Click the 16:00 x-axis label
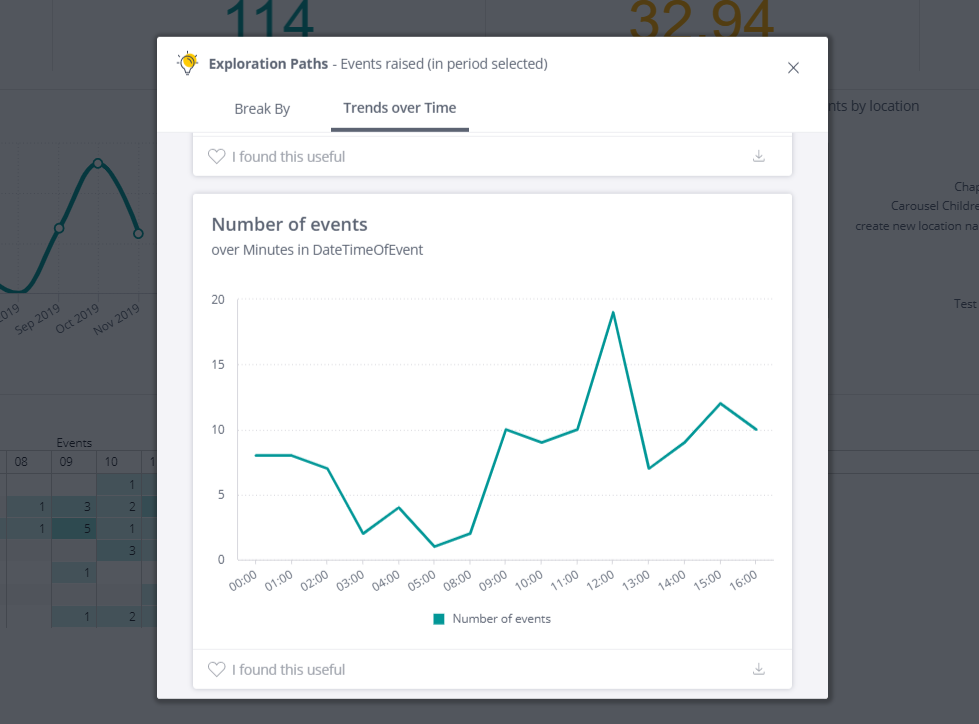979x724 pixels. coord(744,580)
